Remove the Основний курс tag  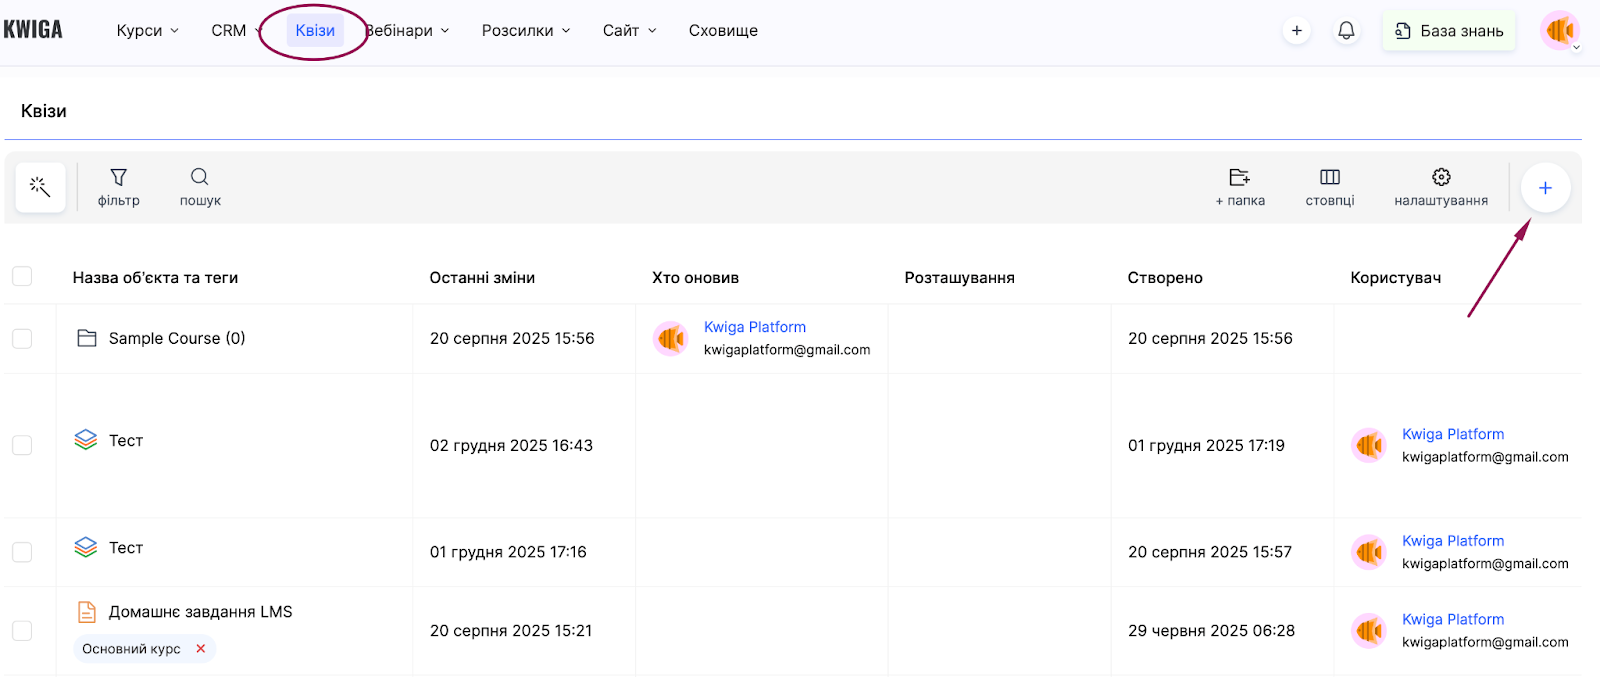point(201,649)
